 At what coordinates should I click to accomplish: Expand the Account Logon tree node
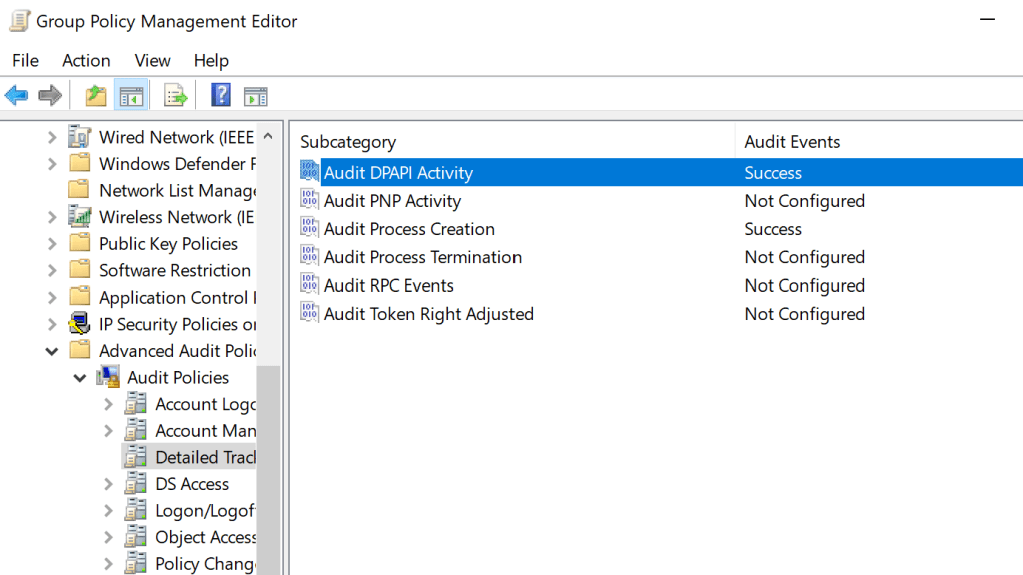point(108,404)
